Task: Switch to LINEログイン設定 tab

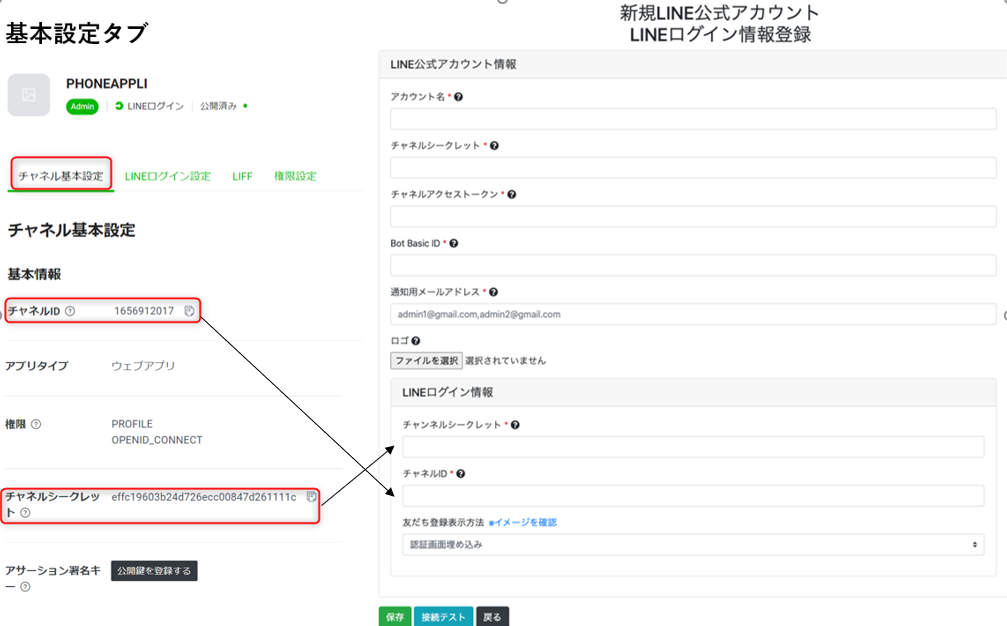Action: click(x=168, y=176)
